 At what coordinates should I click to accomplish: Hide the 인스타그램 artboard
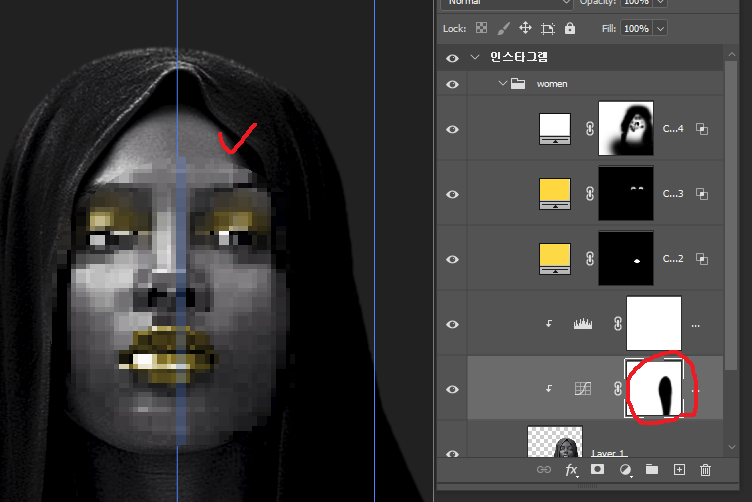pos(452,58)
